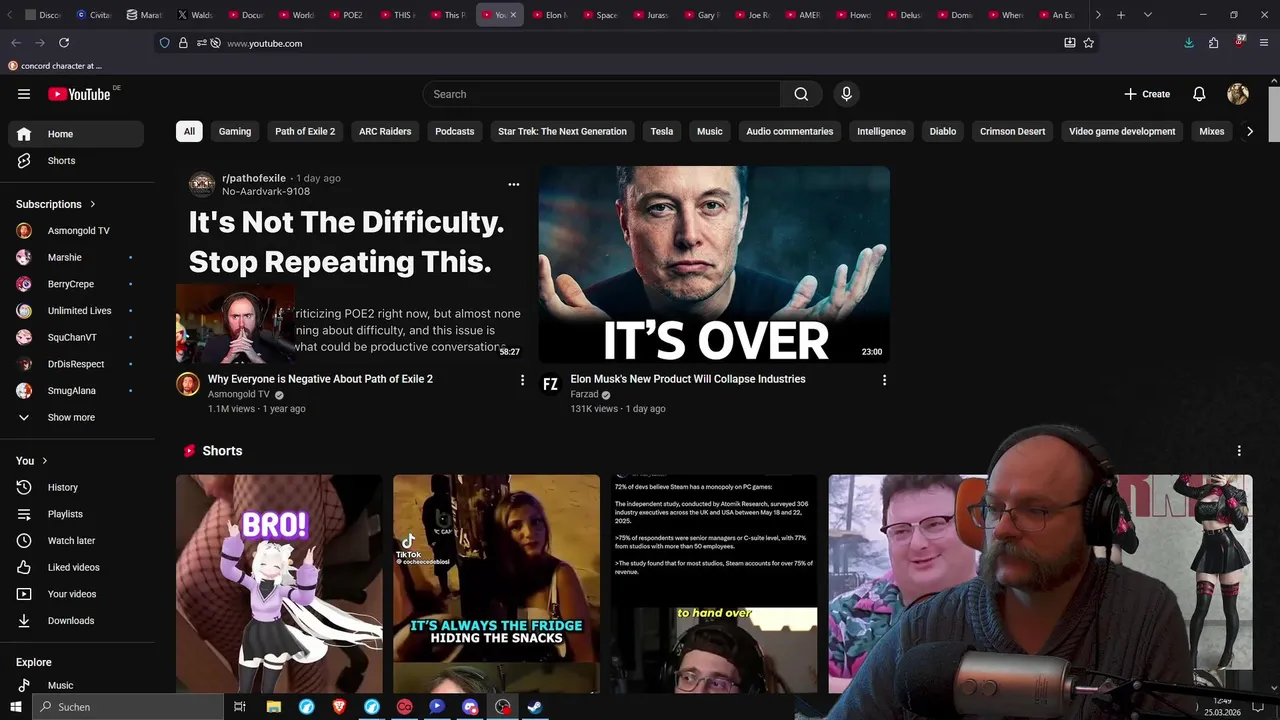Open SmugAlana subscription
Image resolution: width=1280 pixels, height=720 pixels.
[x=76, y=391]
